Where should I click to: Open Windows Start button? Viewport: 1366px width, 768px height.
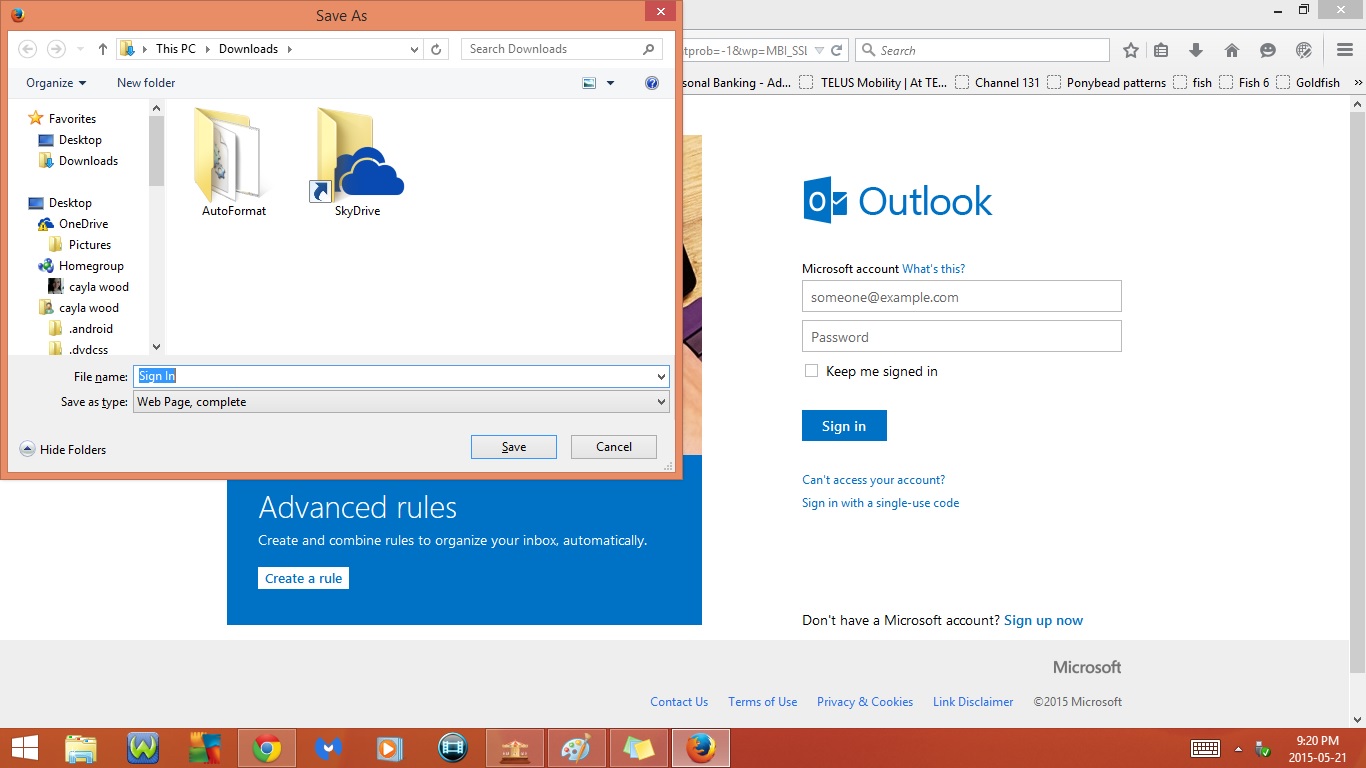click(24, 748)
